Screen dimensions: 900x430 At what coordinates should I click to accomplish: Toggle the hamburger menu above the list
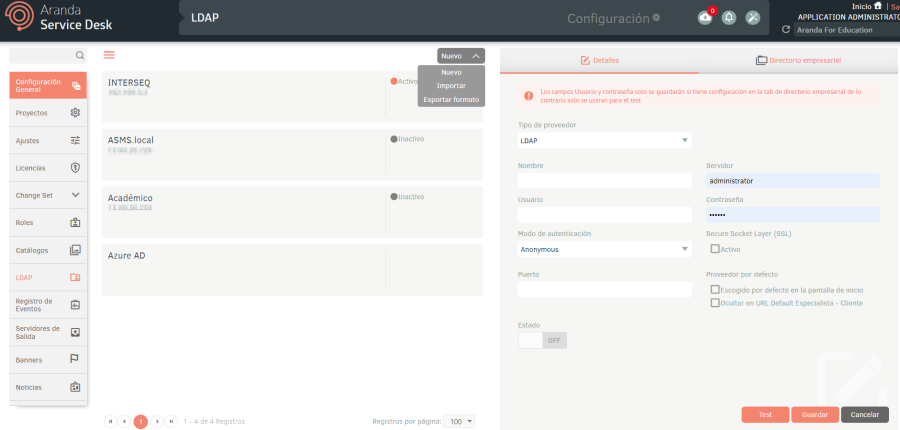(x=109, y=55)
